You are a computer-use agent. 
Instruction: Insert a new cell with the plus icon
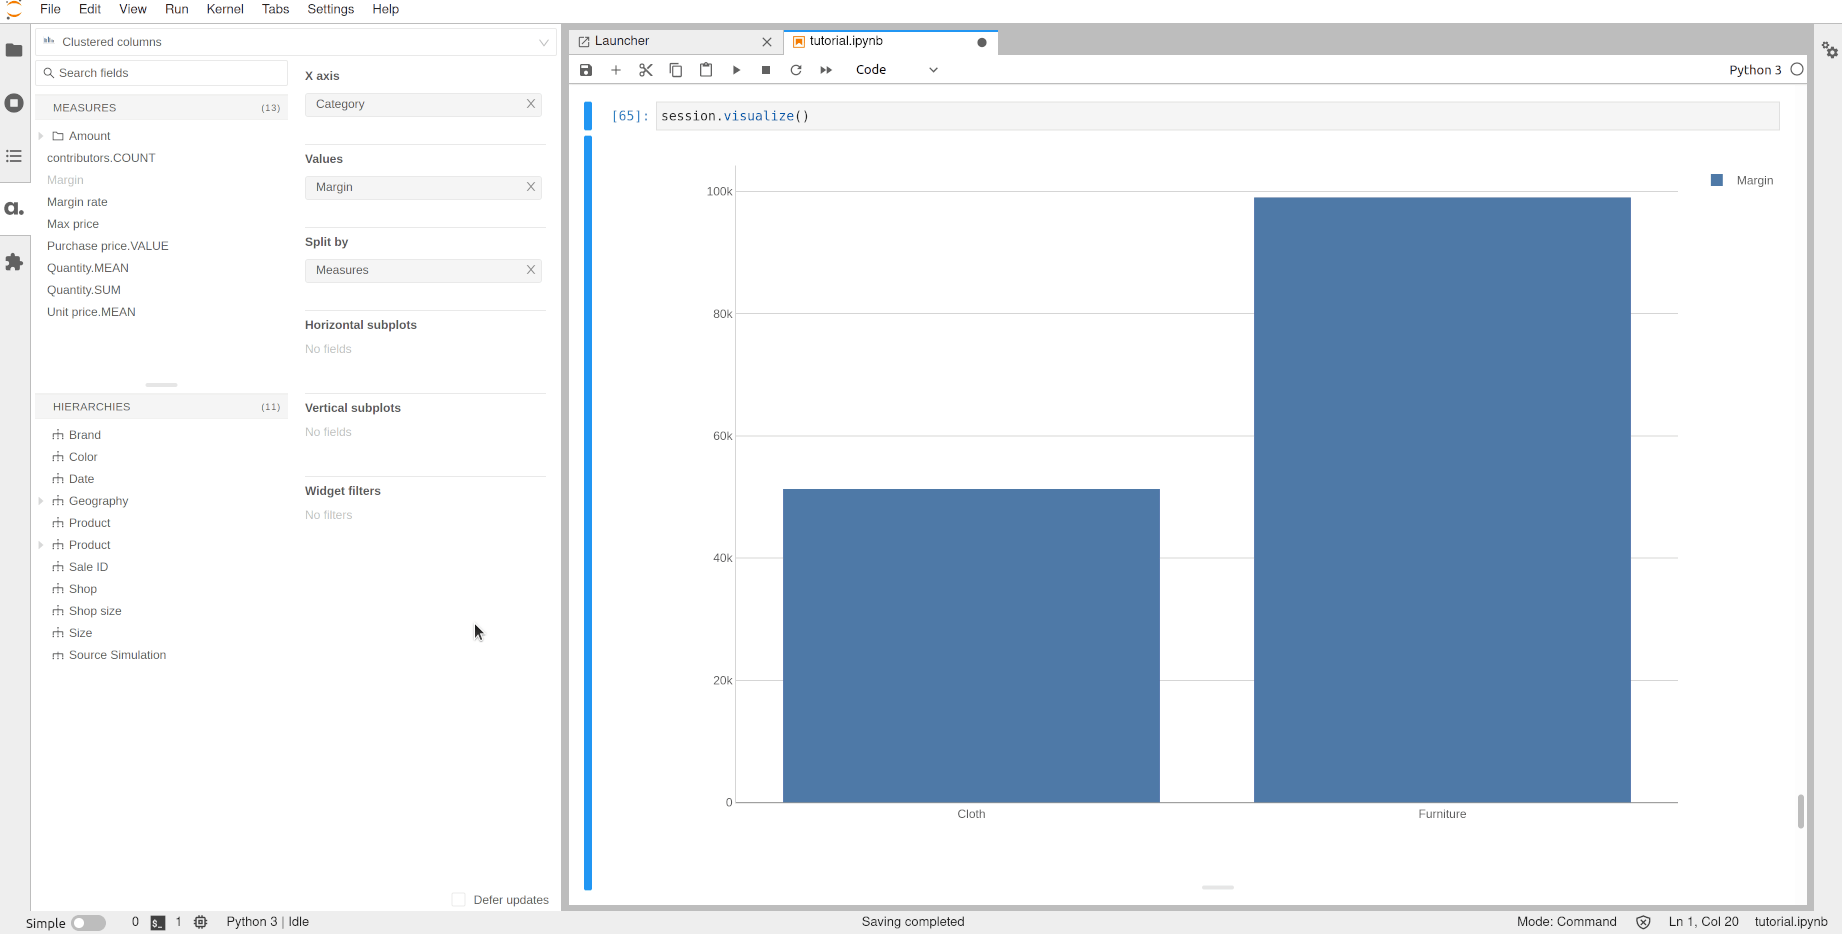coord(616,70)
